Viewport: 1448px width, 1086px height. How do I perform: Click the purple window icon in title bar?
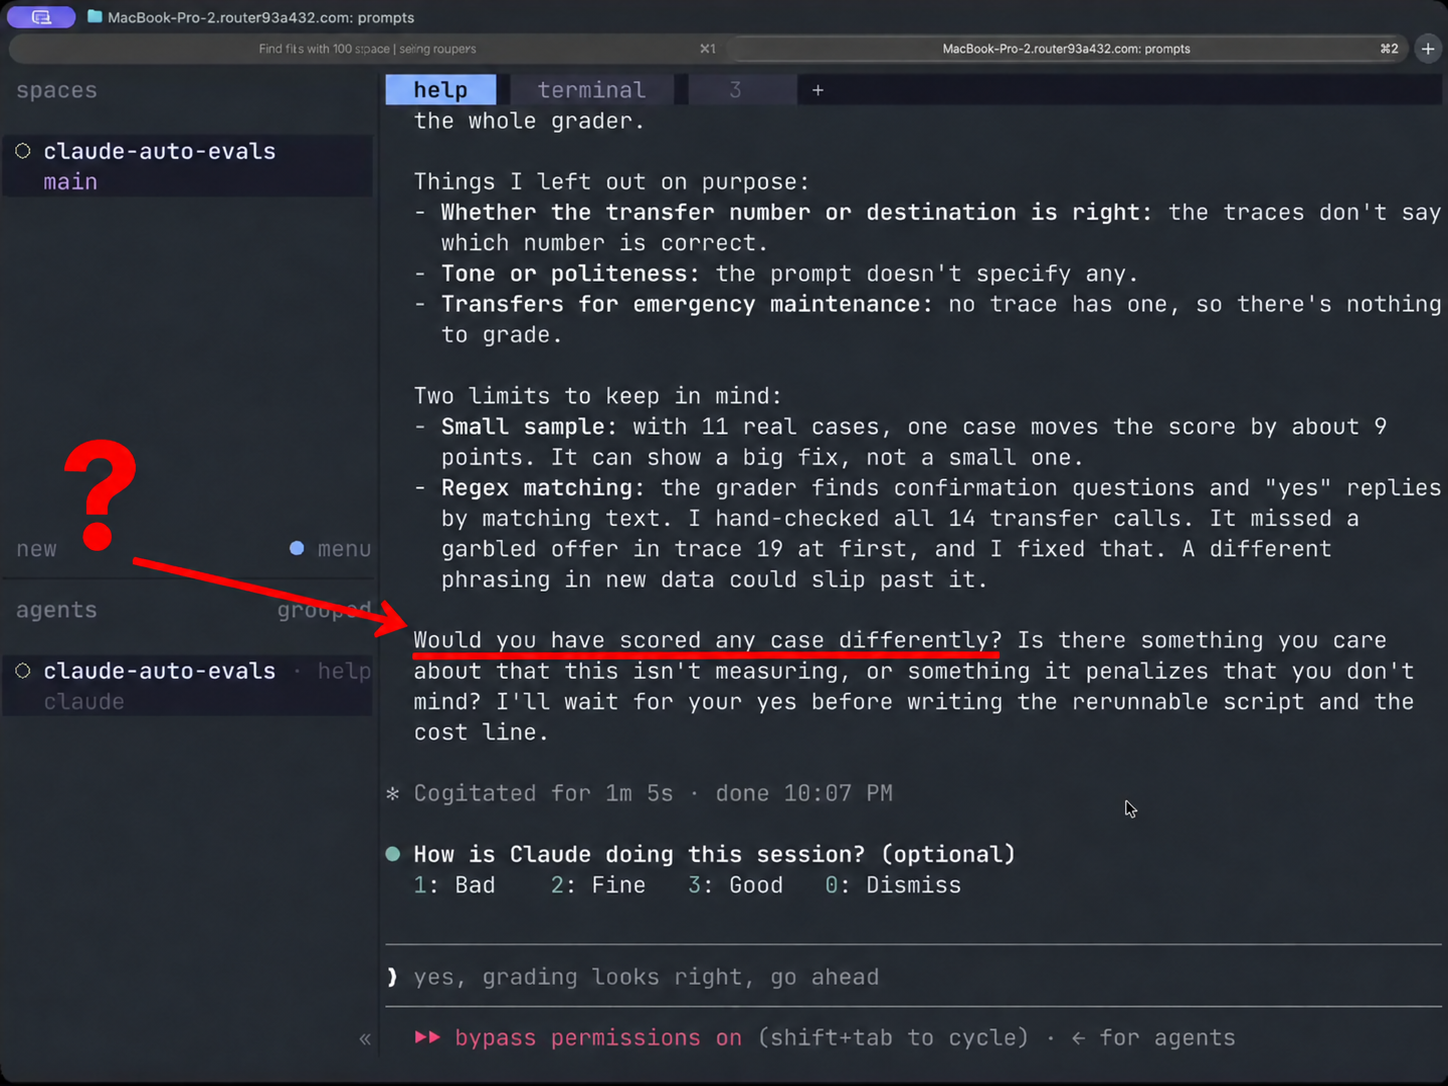click(x=41, y=17)
